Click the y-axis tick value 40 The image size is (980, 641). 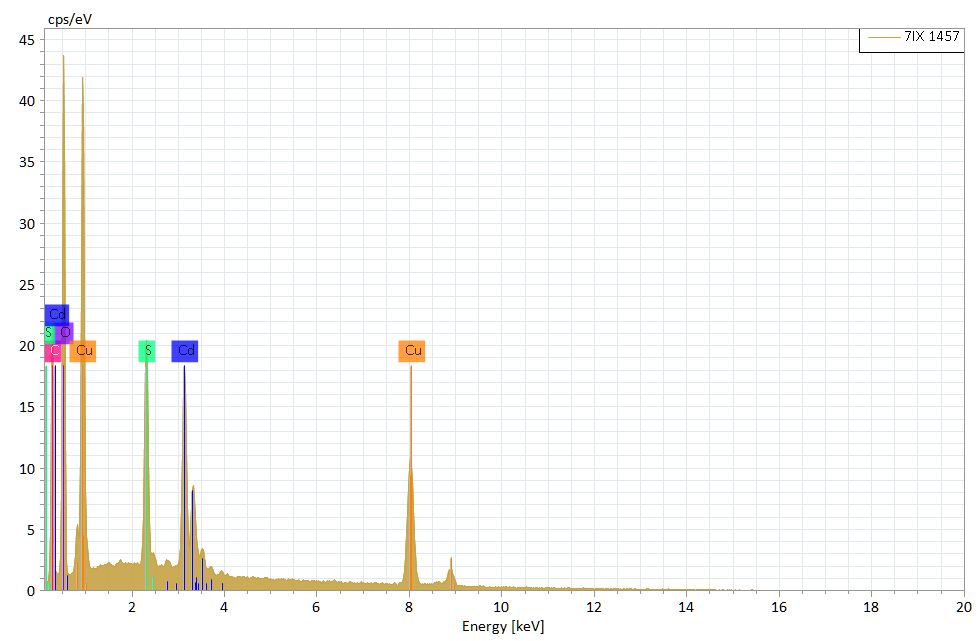(x=27, y=101)
